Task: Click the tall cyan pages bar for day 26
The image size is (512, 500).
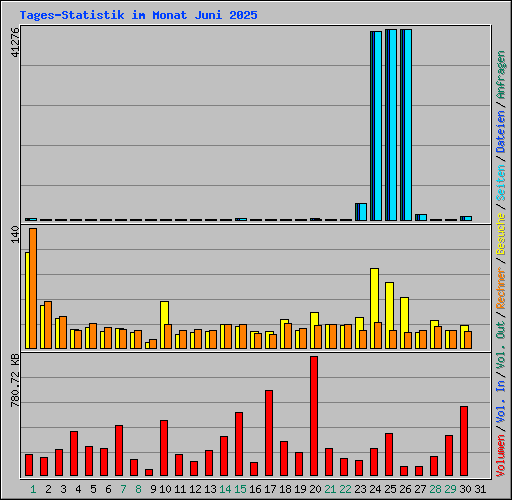Action: tap(408, 125)
